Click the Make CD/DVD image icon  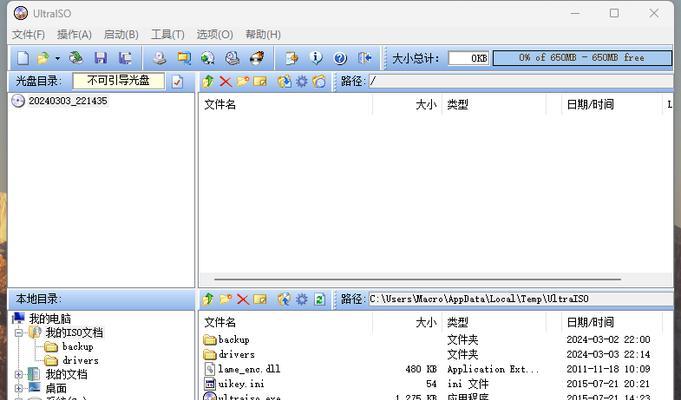159,58
